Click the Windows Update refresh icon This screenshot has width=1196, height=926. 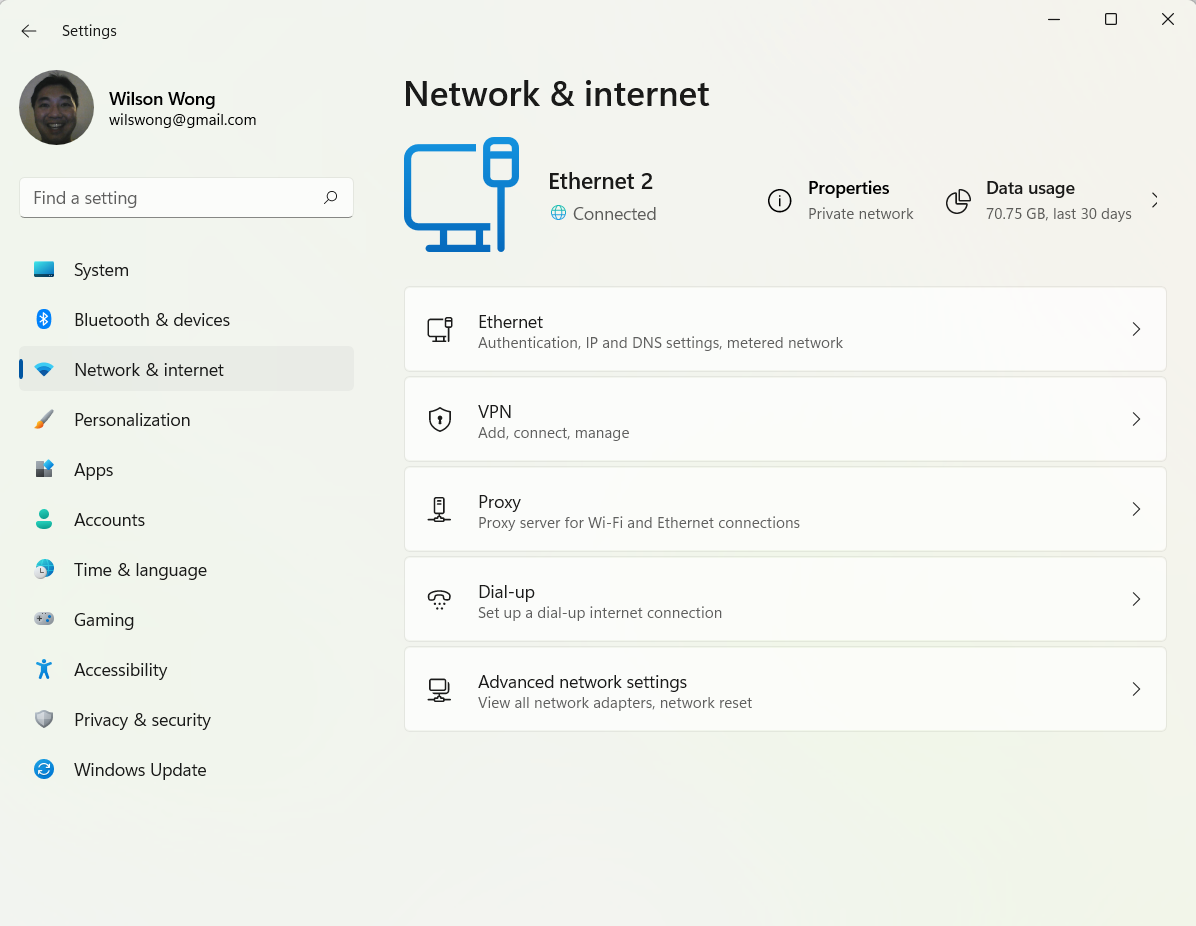click(44, 769)
